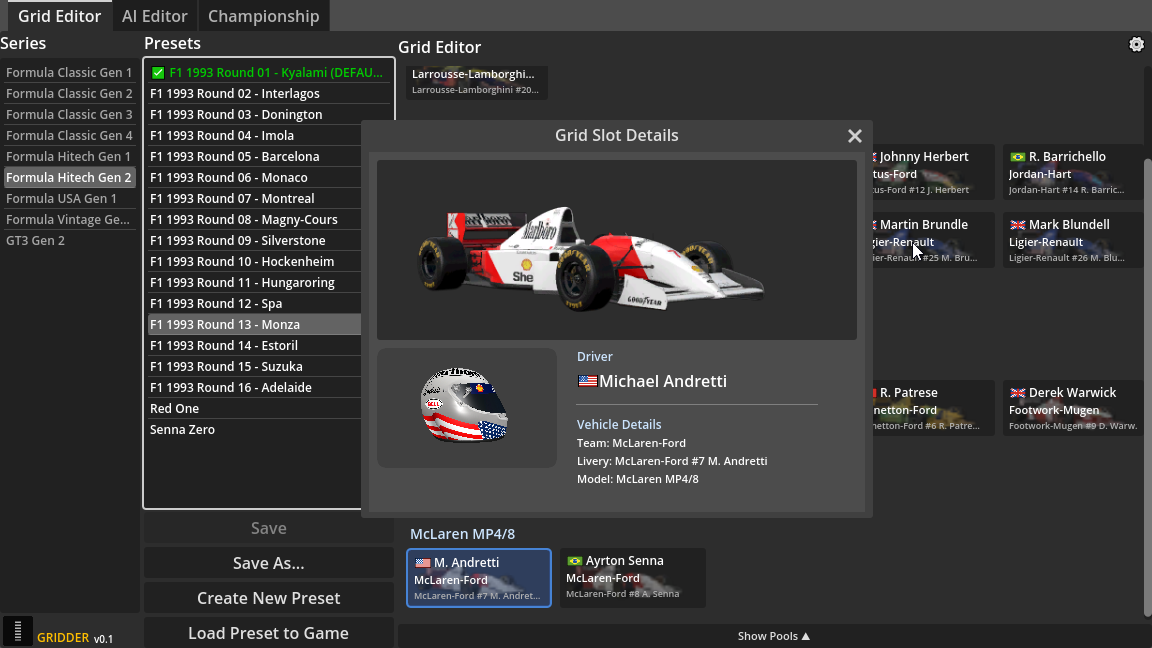Select the Martin Brundle Ligier-Renault card
The image size is (1152, 648).
tap(933, 240)
